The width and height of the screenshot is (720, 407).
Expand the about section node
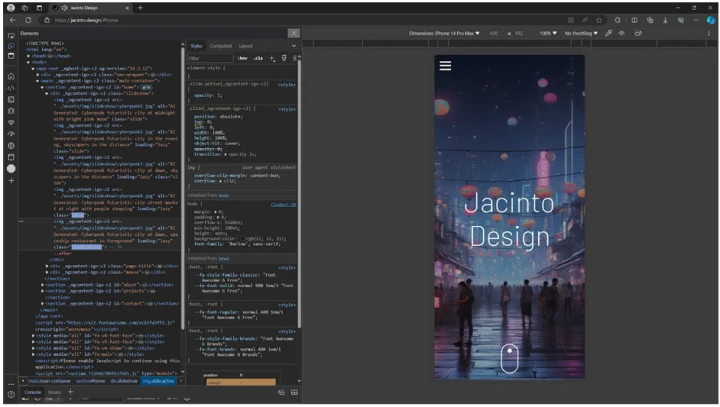tap(42, 285)
